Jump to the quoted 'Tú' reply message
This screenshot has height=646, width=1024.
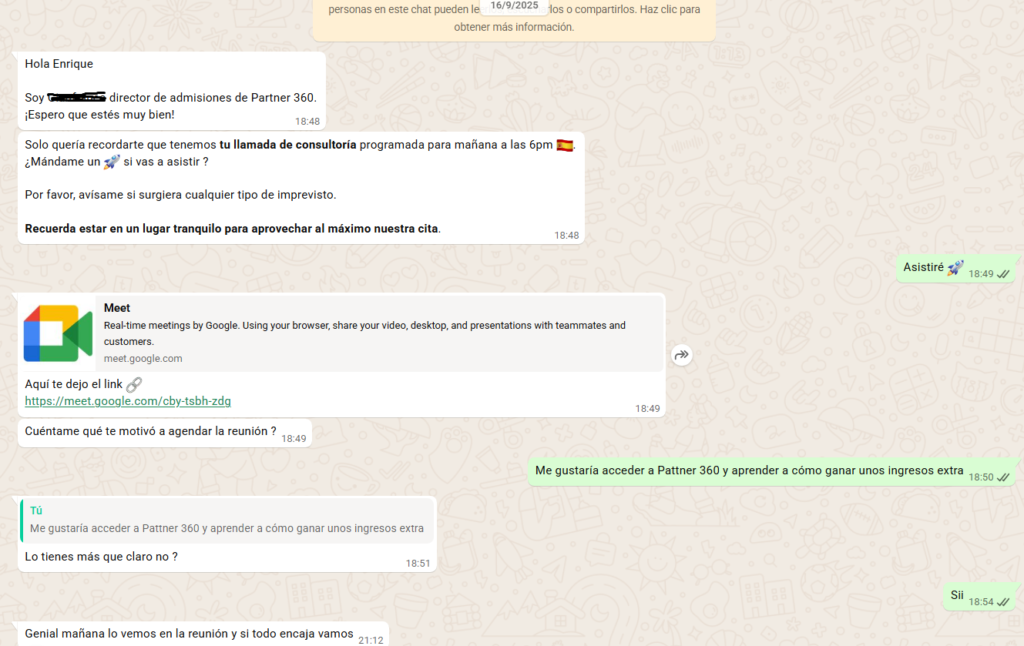pos(227,520)
